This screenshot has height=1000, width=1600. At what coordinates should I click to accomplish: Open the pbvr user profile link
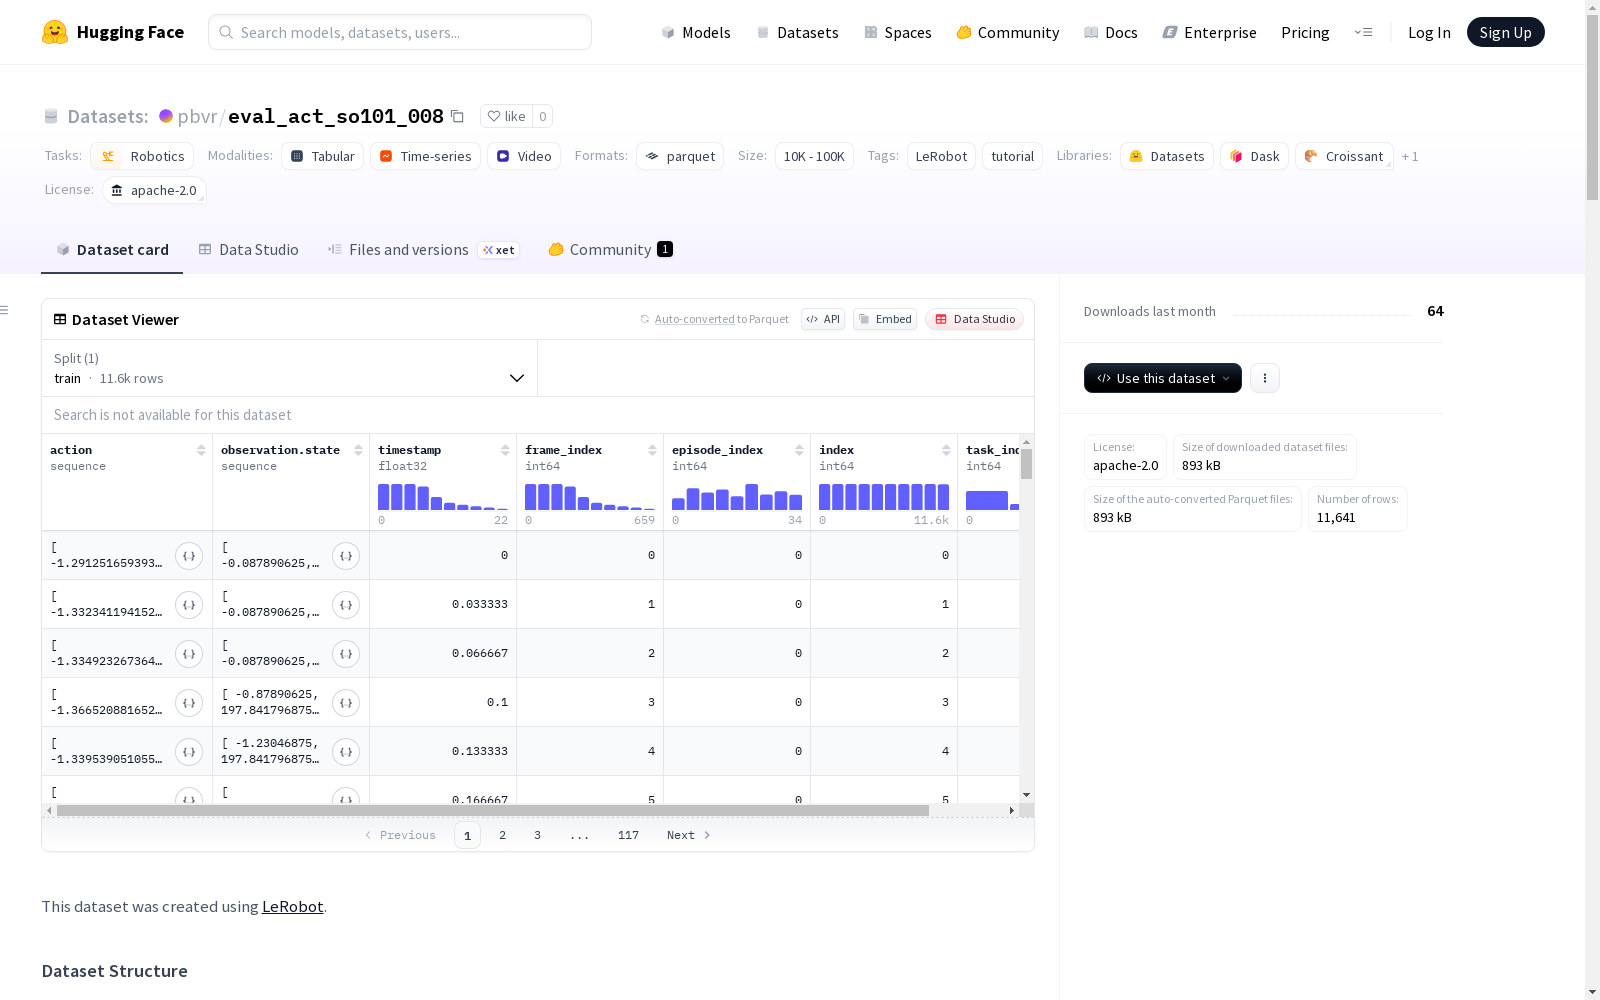(197, 116)
